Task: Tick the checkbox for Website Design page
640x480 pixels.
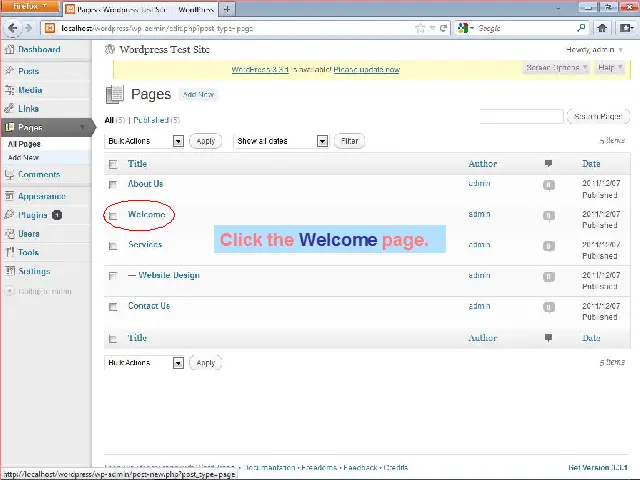Action: pyautogui.click(x=113, y=276)
